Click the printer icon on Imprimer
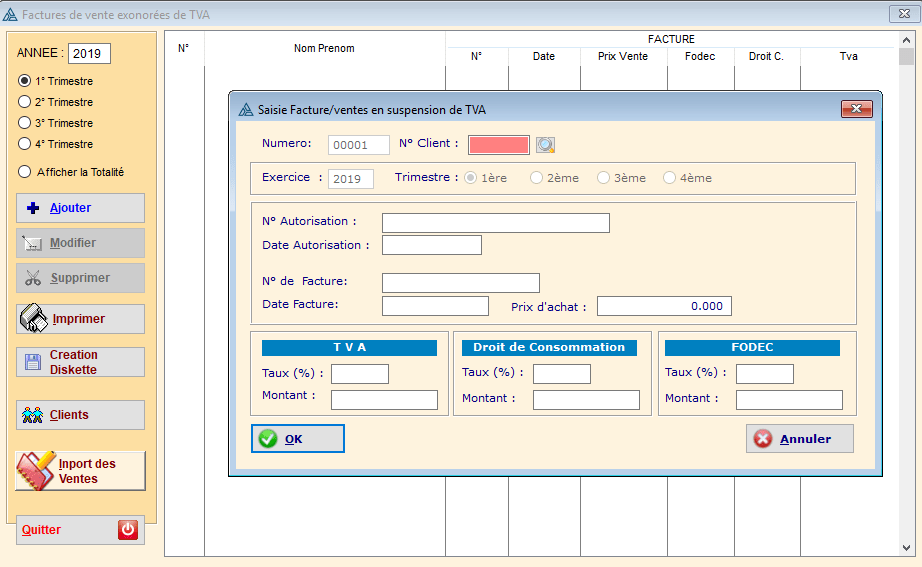922x567 pixels. [34, 318]
